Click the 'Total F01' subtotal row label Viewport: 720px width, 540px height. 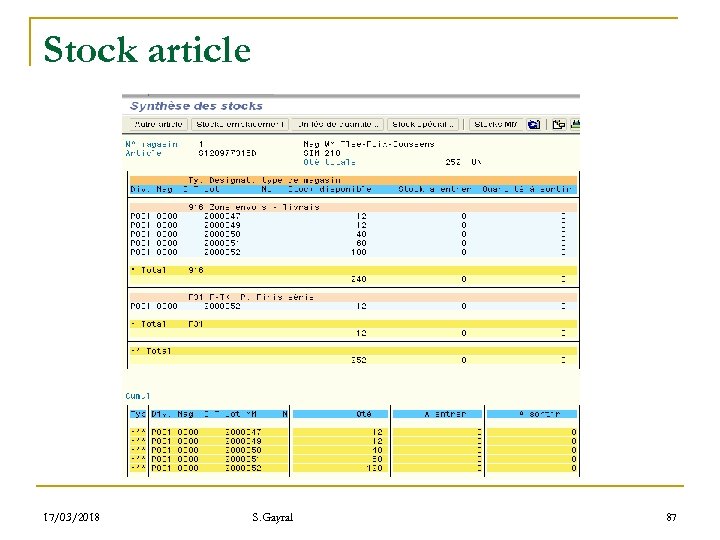coord(167,324)
